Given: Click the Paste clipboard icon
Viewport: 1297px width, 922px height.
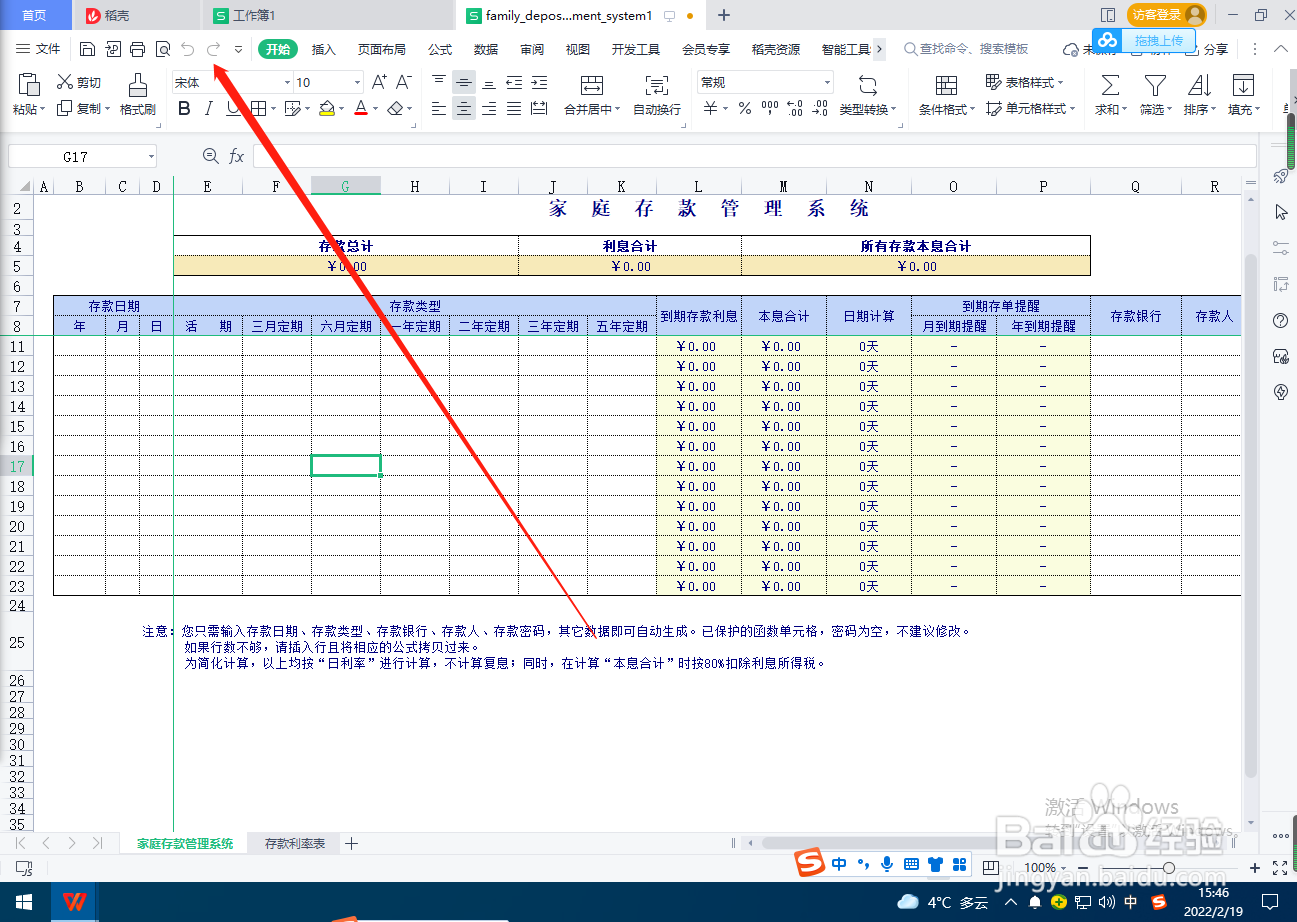Looking at the screenshot, I should 29,85.
